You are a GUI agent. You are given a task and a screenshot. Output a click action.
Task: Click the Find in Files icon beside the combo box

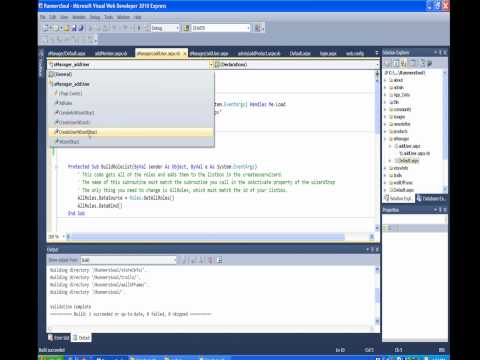coord(186,28)
